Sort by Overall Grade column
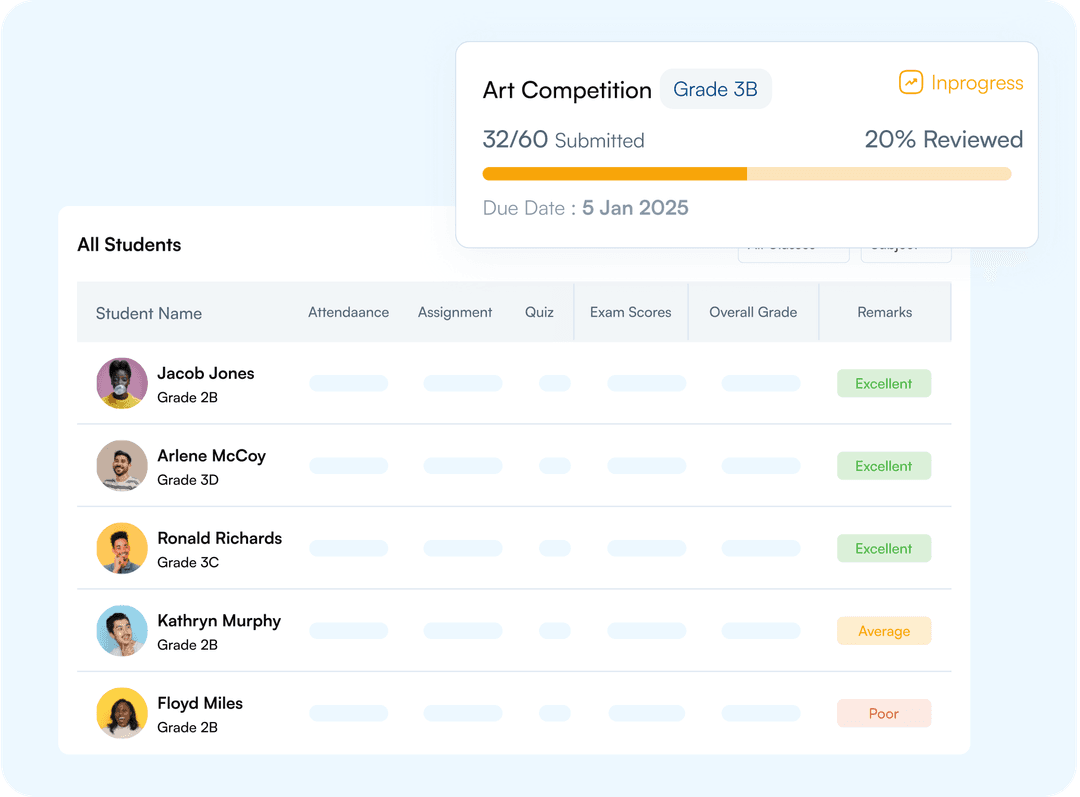This screenshot has height=797, width=1080. 753,312
